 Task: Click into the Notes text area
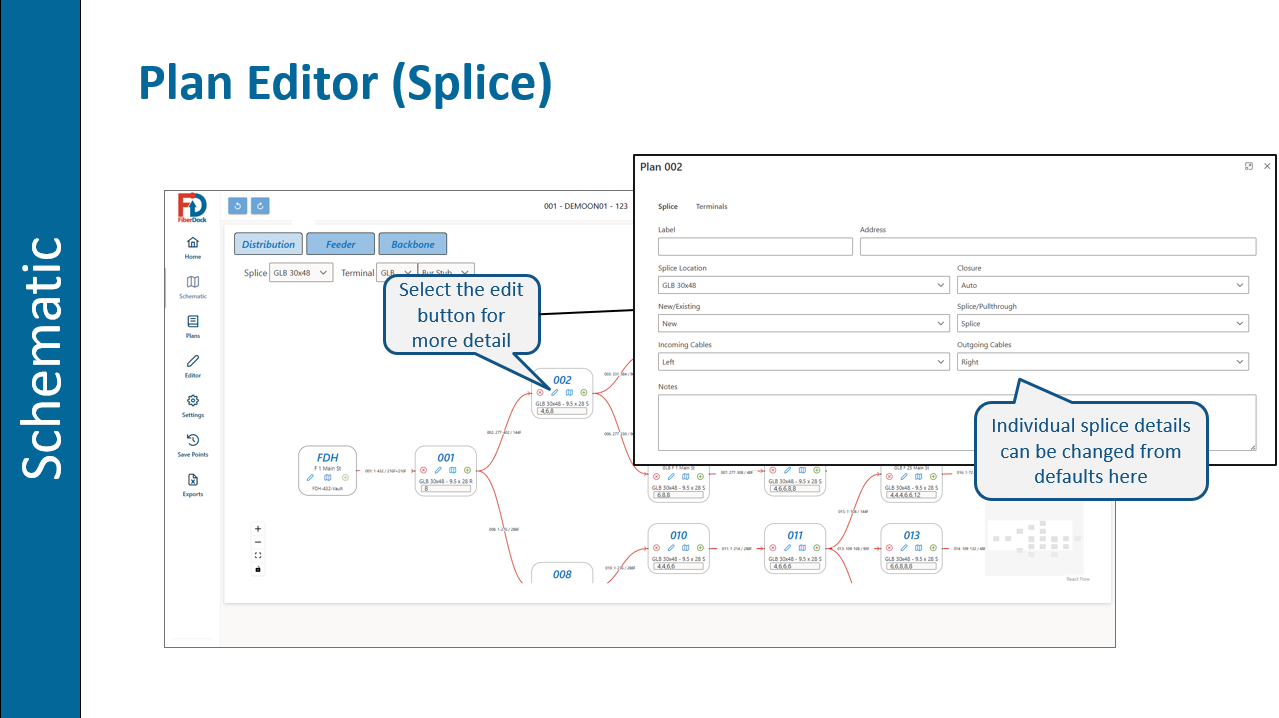pyautogui.click(x=957, y=422)
